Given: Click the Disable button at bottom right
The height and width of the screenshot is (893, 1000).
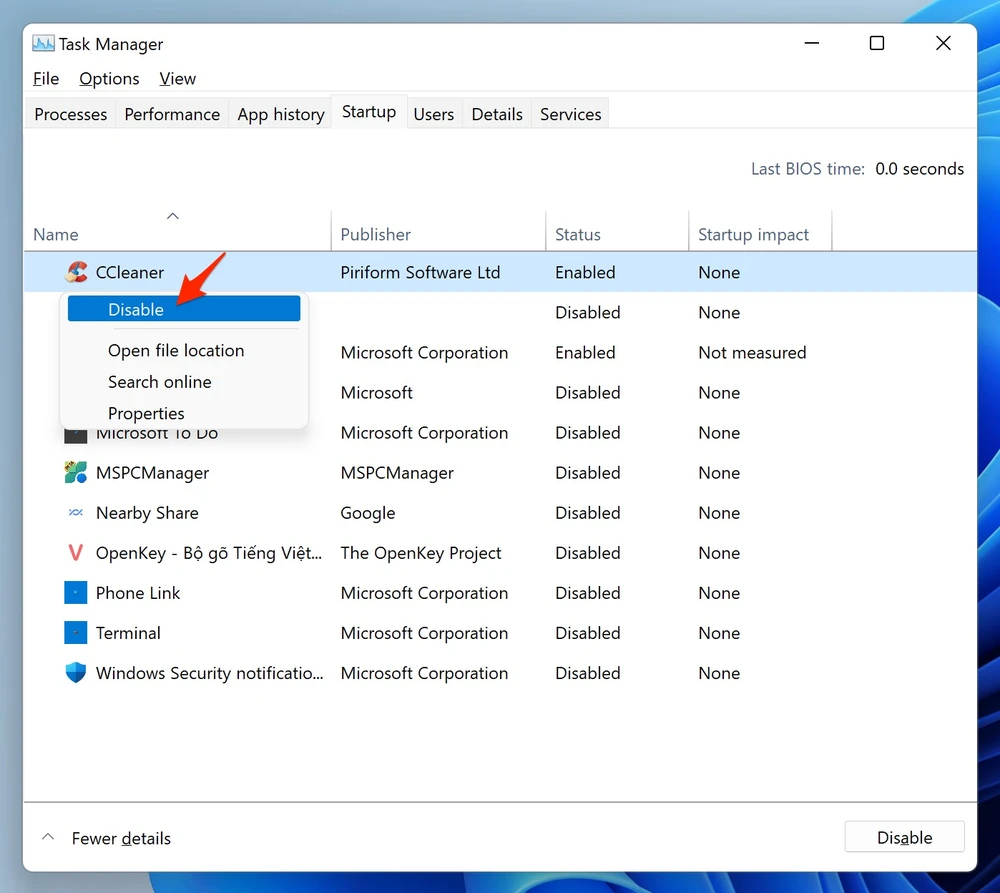Looking at the screenshot, I should click(x=903, y=837).
